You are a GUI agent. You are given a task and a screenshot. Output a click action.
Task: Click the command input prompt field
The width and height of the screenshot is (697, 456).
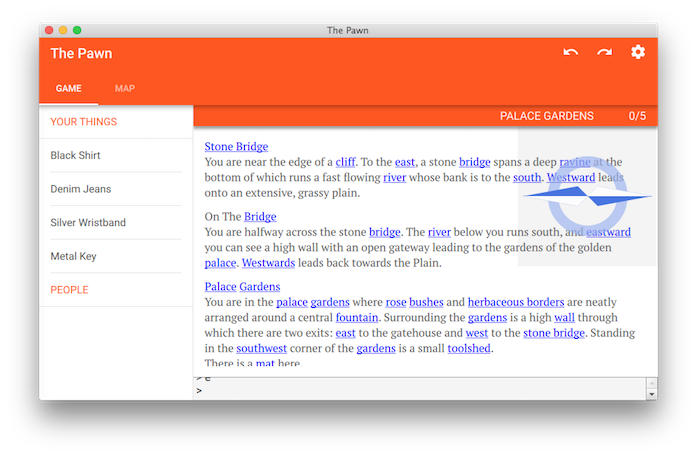click(420, 391)
